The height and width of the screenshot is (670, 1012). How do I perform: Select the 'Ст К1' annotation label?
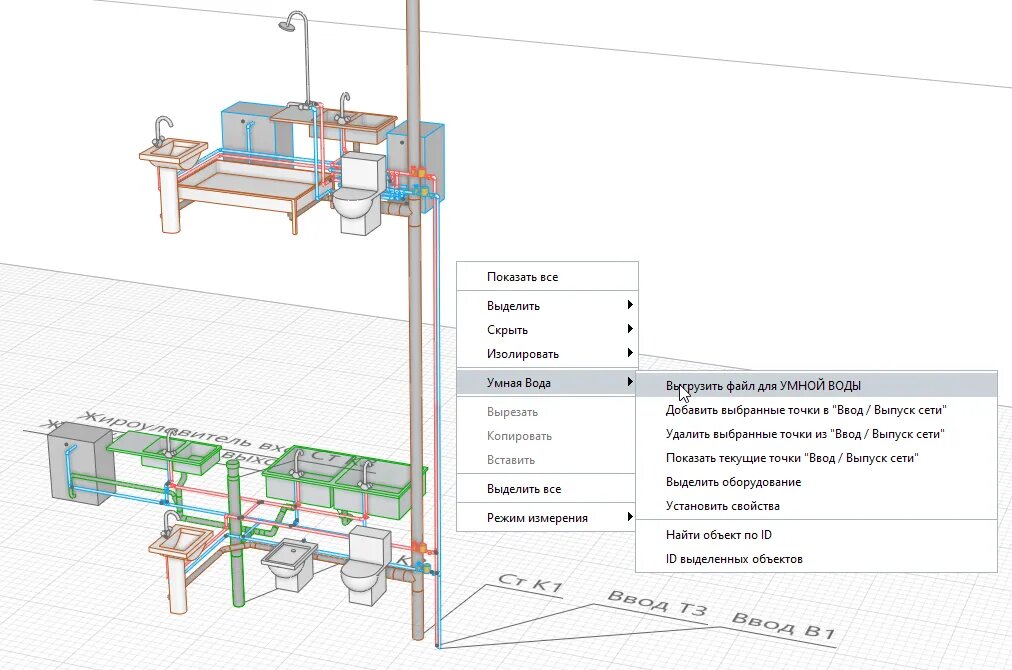pyautogui.click(x=531, y=583)
